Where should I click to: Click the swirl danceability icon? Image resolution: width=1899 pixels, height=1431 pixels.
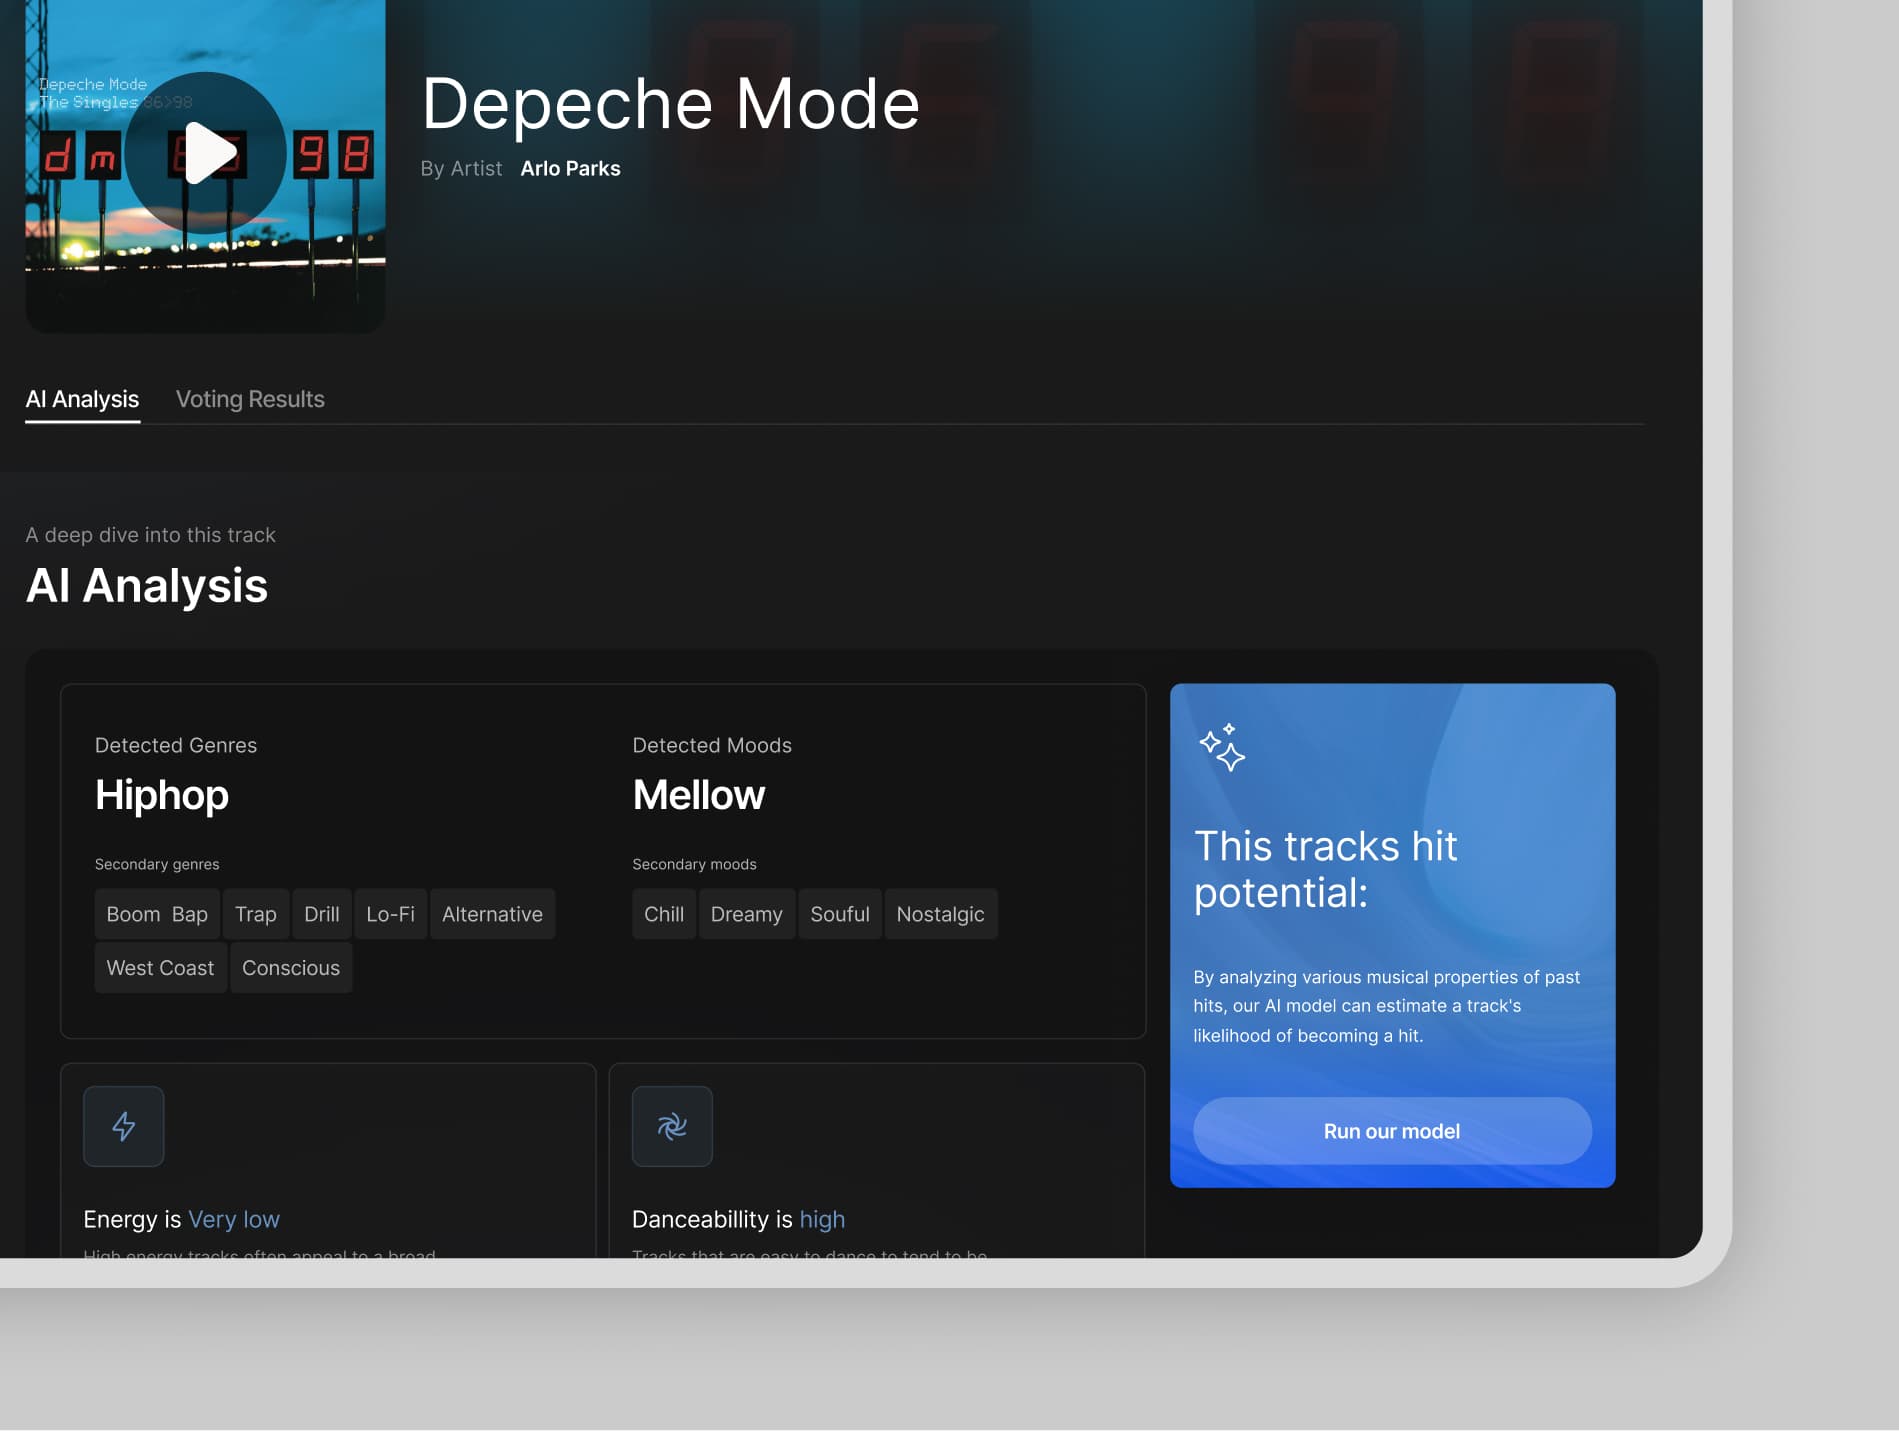point(672,1126)
